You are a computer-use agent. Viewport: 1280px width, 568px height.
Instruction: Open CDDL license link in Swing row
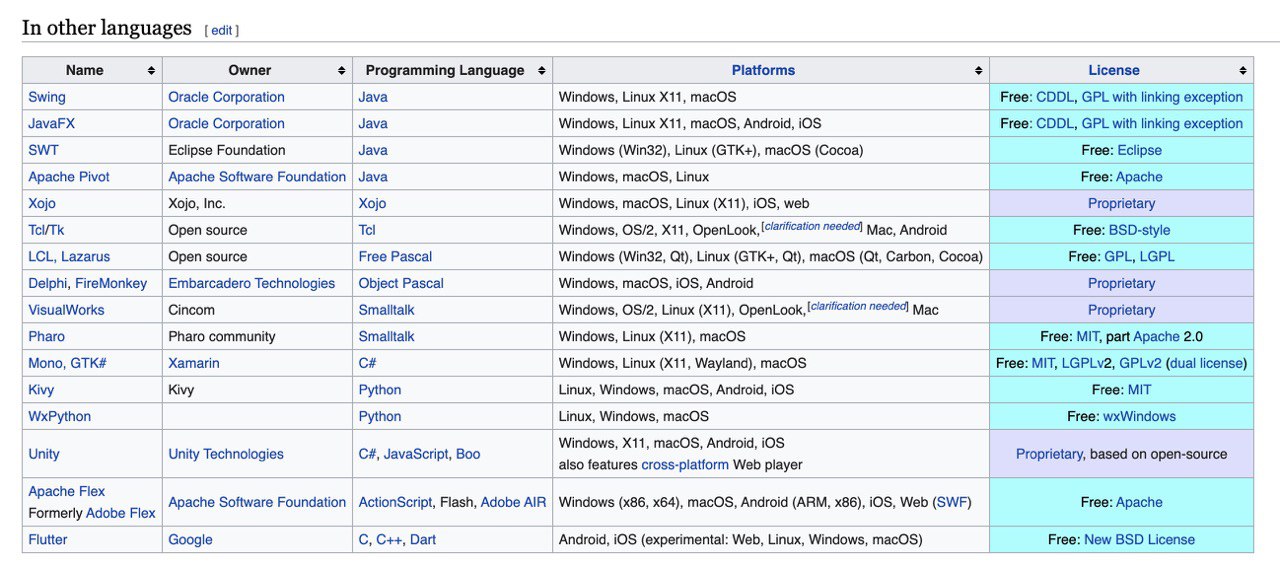(x=1055, y=97)
